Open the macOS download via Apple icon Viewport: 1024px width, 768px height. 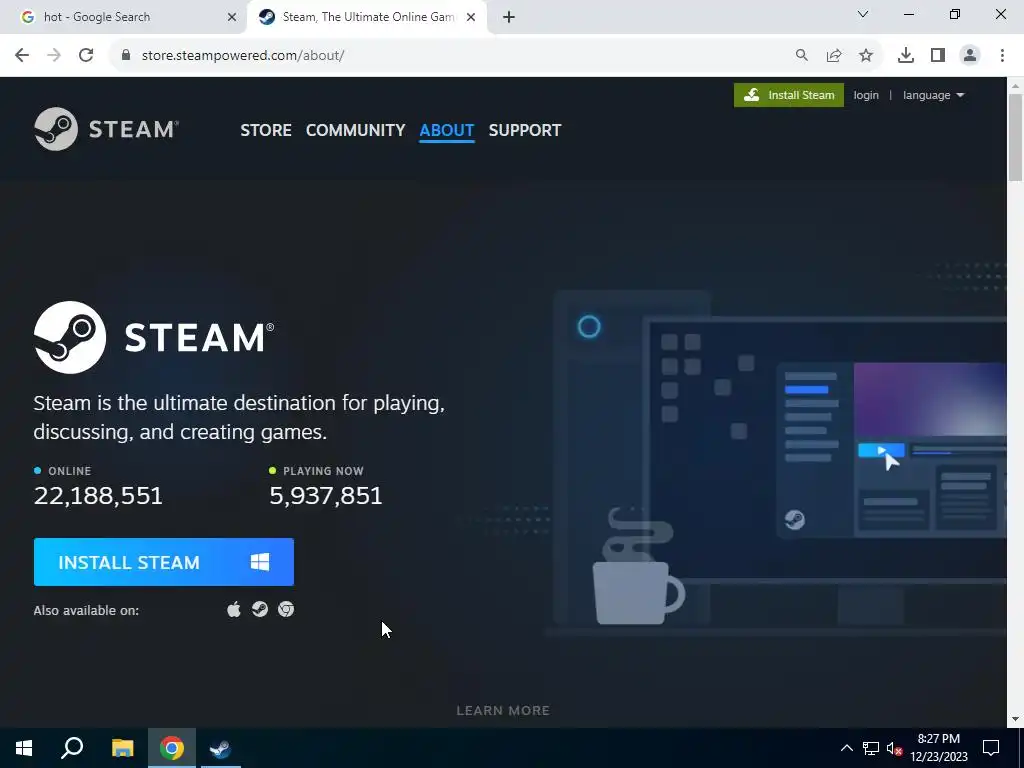pos(234,609)
